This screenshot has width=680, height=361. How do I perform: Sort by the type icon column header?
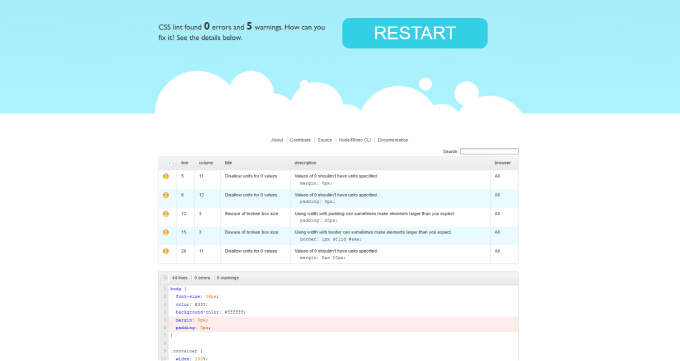[167, 163]
